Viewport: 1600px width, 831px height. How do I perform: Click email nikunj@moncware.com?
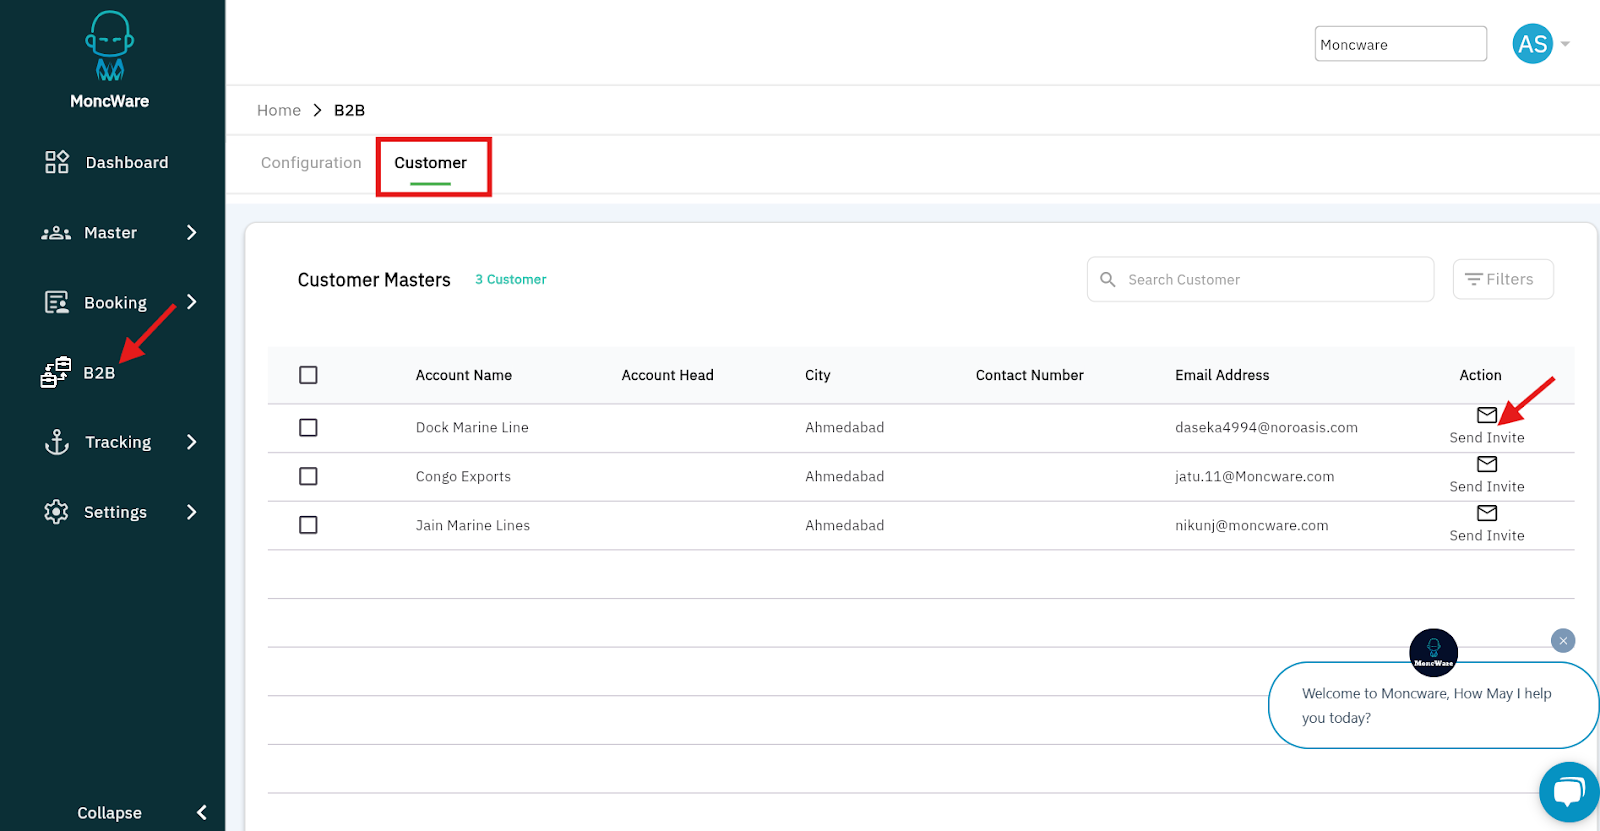[1251, 525]
